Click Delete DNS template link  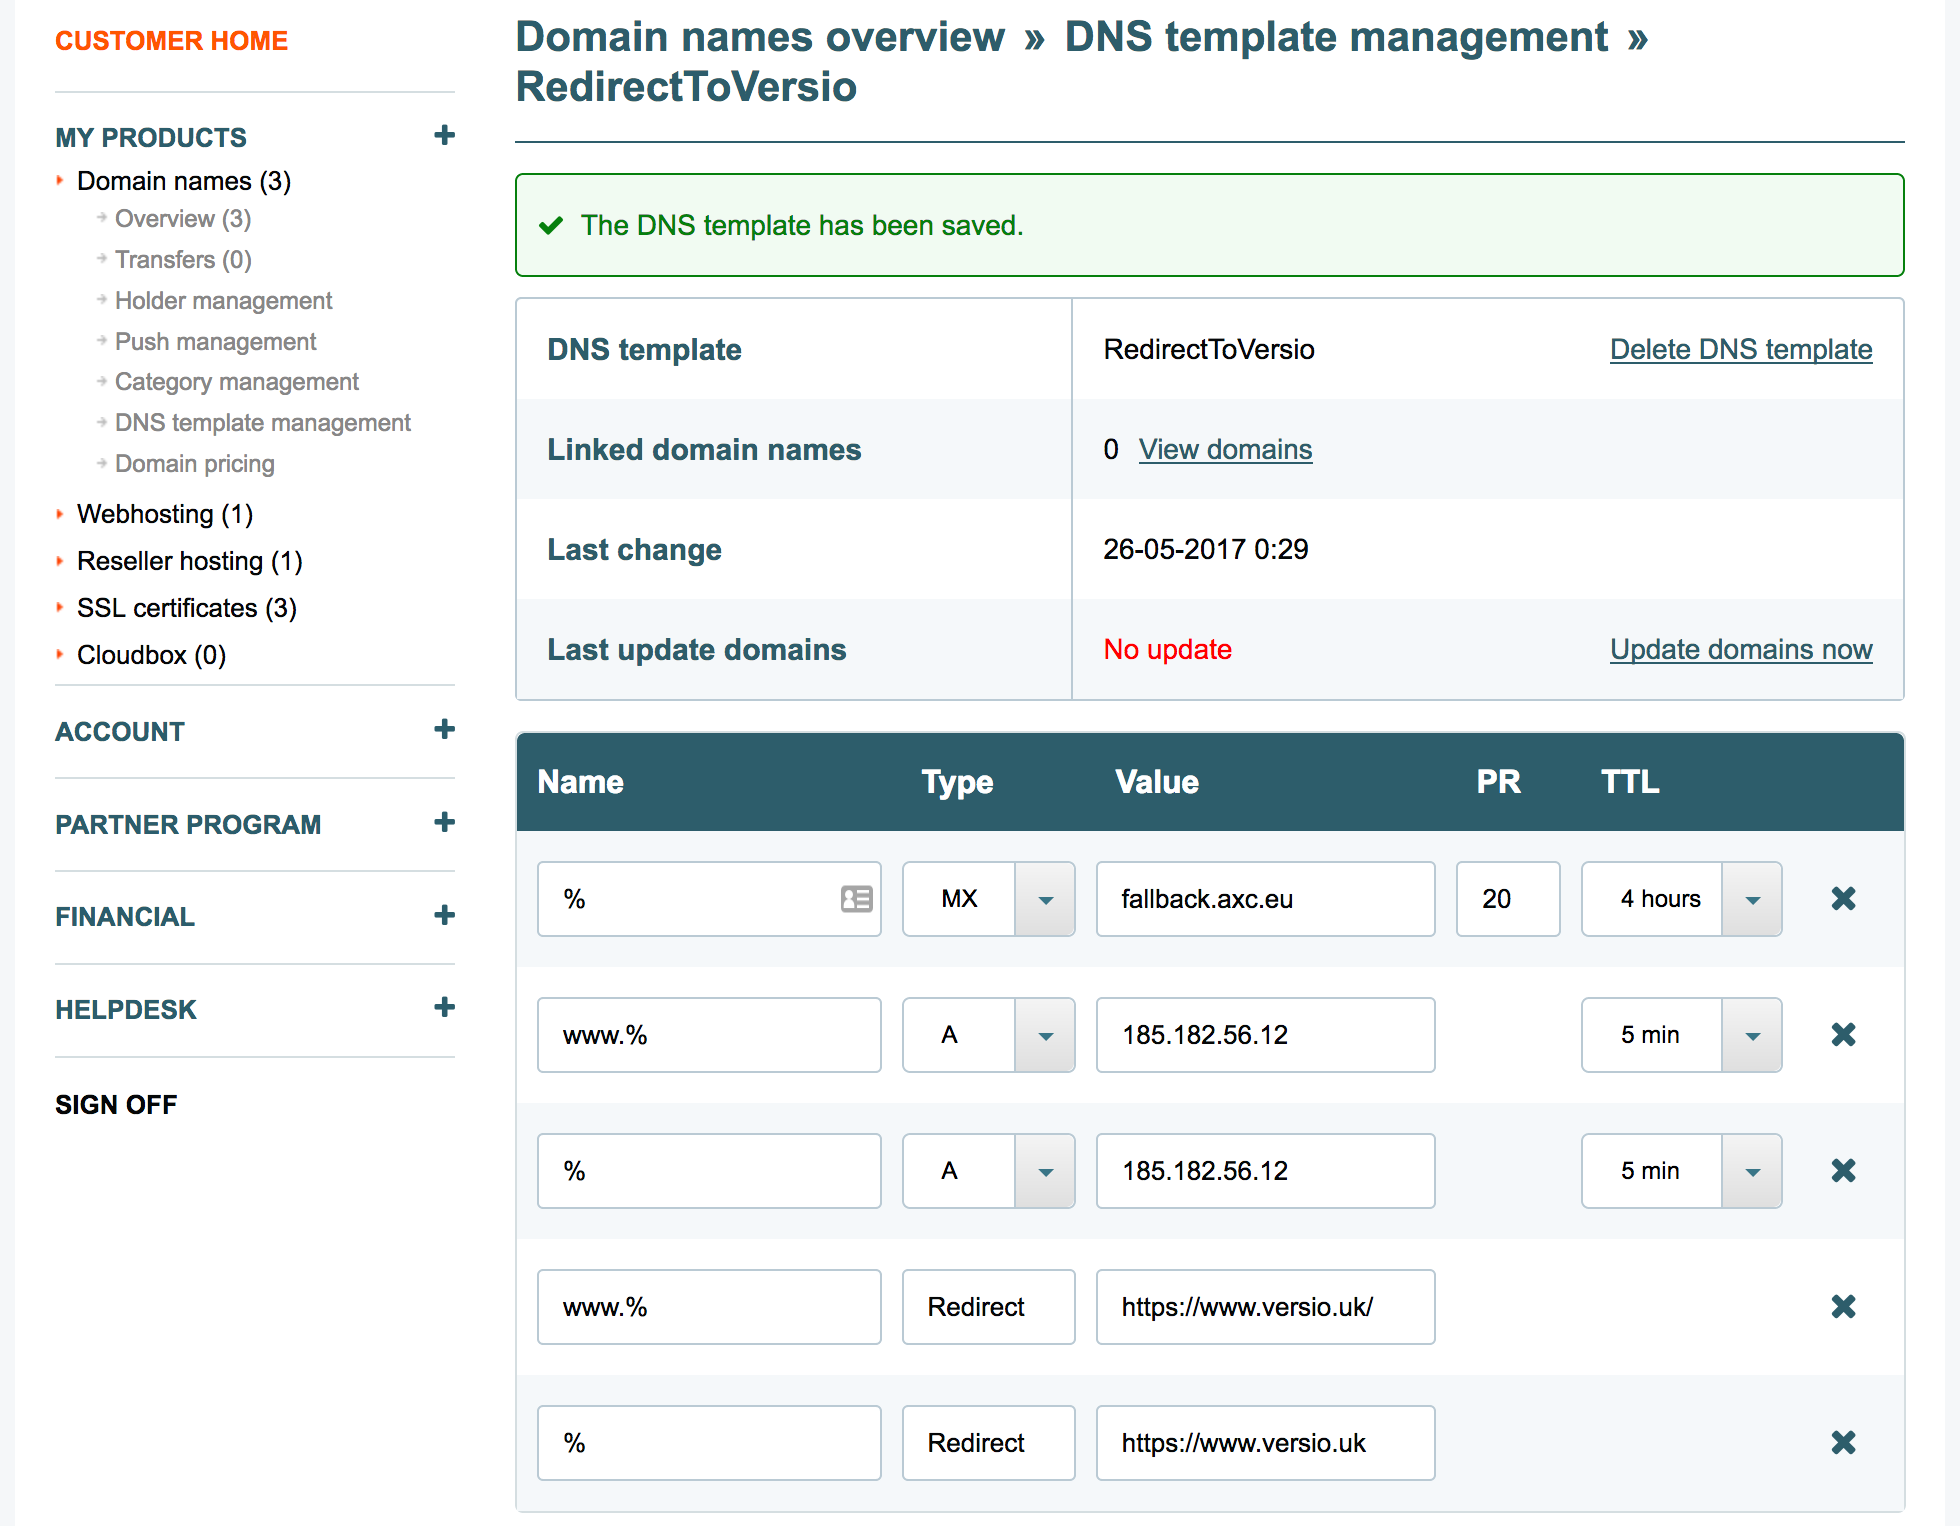point(1740,349)
